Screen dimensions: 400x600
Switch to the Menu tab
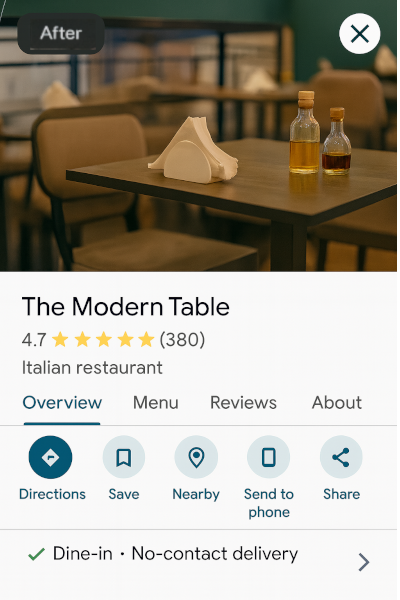pos(155,403)
